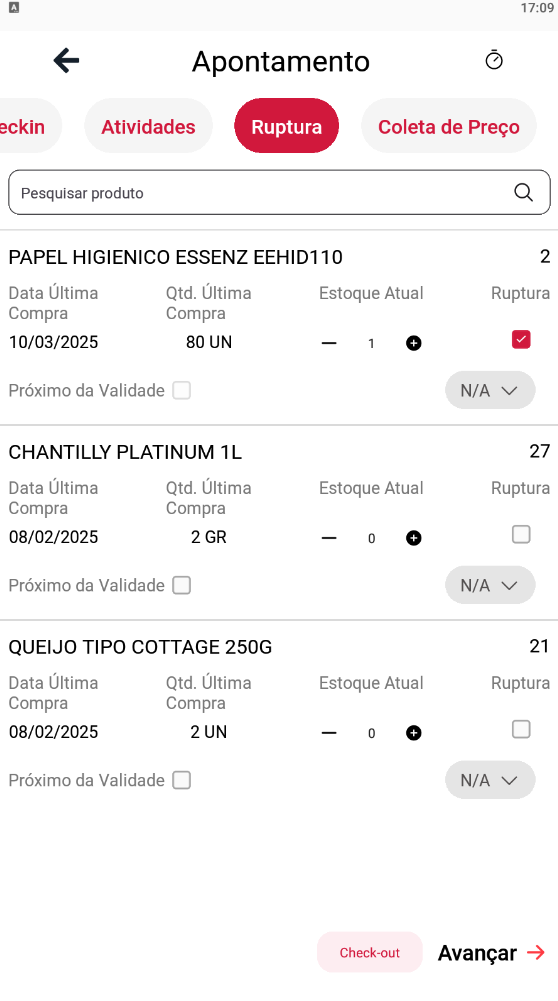Decrease Chantilly Platinum 1L stock
Screen dimensions: 558x1001
(x=329, y=538)
